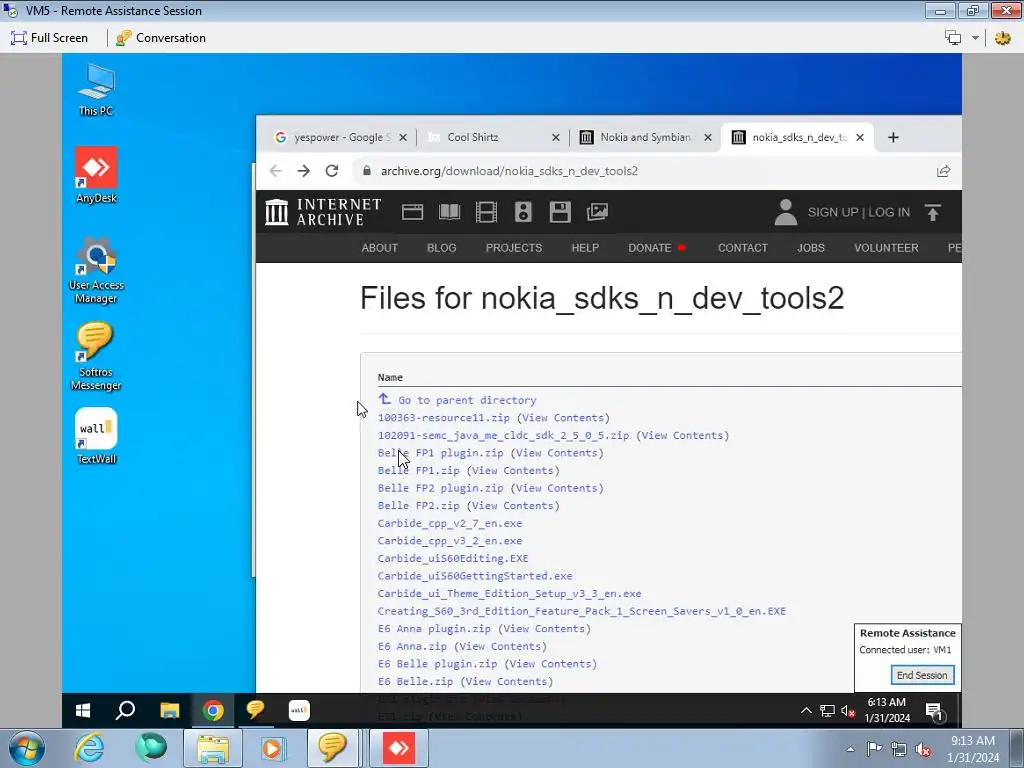Open AnyDesk desktop shortcut
Image resolution: width=1024 pixels, height=768 pixels.
(x=96, y=176)
